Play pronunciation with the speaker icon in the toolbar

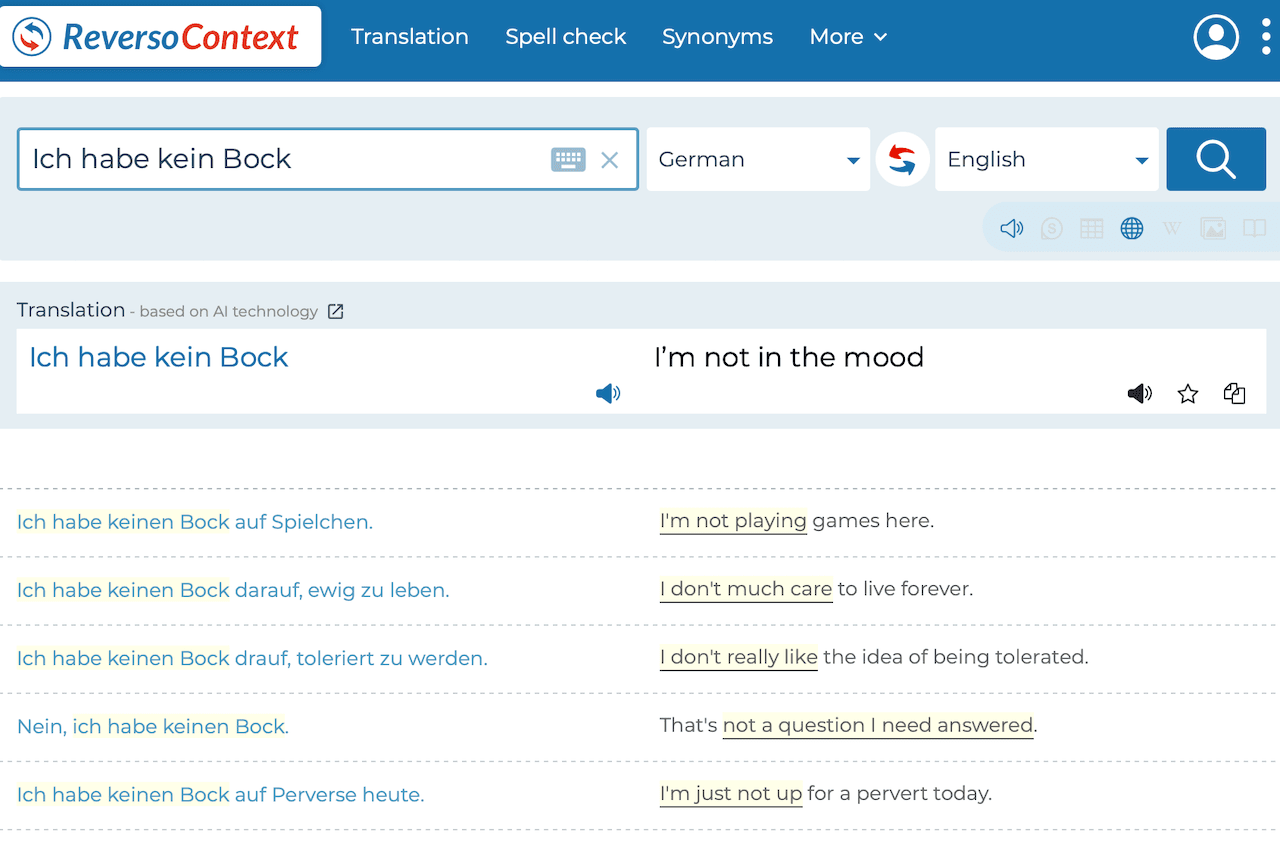(1011, 227)
